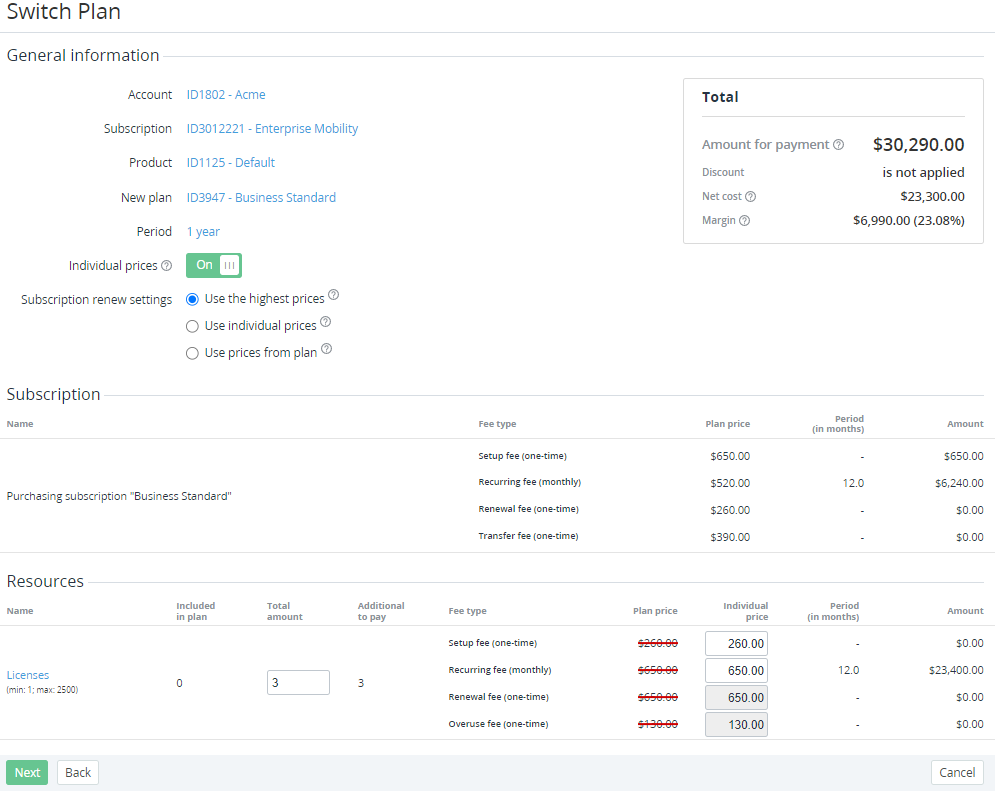Screen dimensions: 995x791
Task: Select the Use the highest prices radio button
Action: point(192,299)
